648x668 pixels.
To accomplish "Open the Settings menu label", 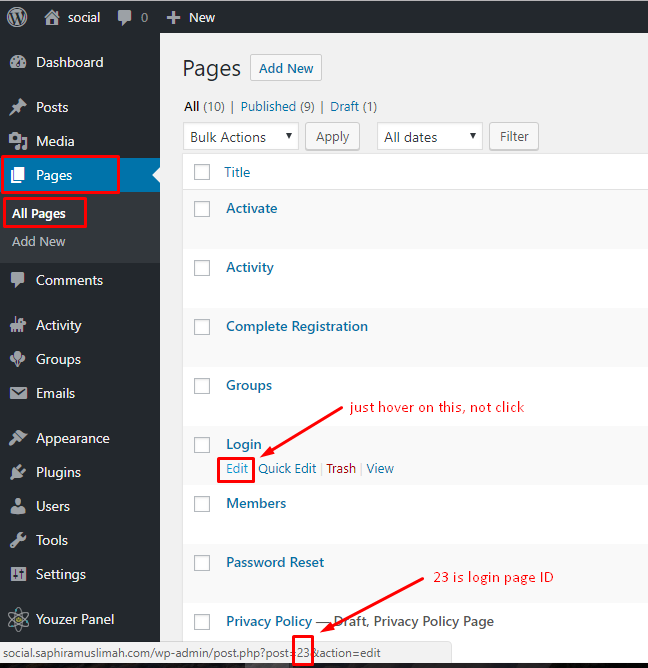I will click(x=61, y=574).
